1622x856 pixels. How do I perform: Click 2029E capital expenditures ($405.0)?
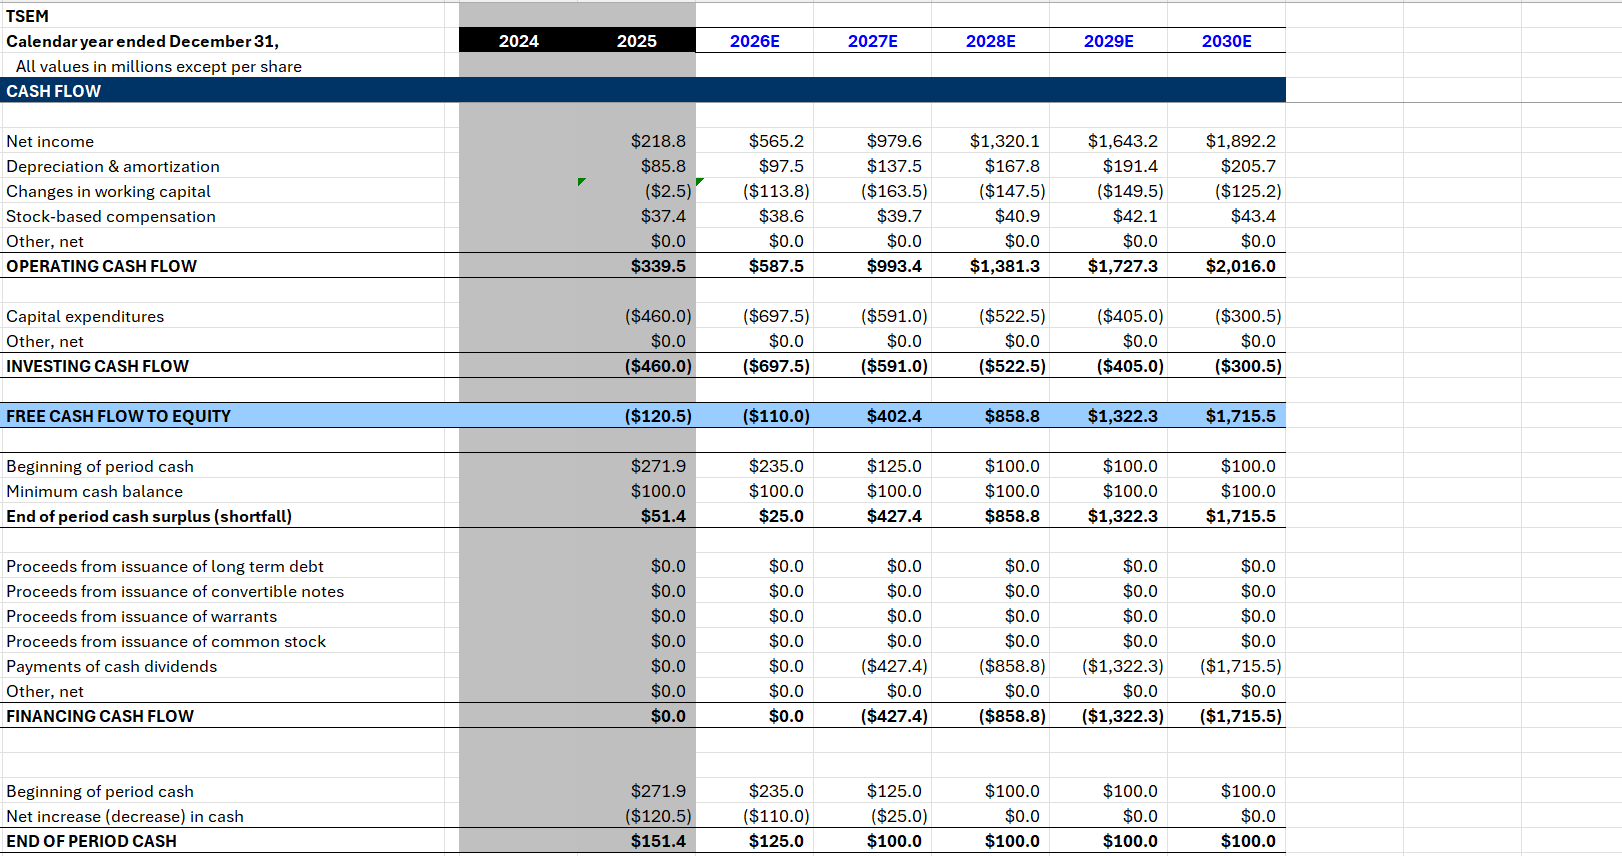[1130, 316]
